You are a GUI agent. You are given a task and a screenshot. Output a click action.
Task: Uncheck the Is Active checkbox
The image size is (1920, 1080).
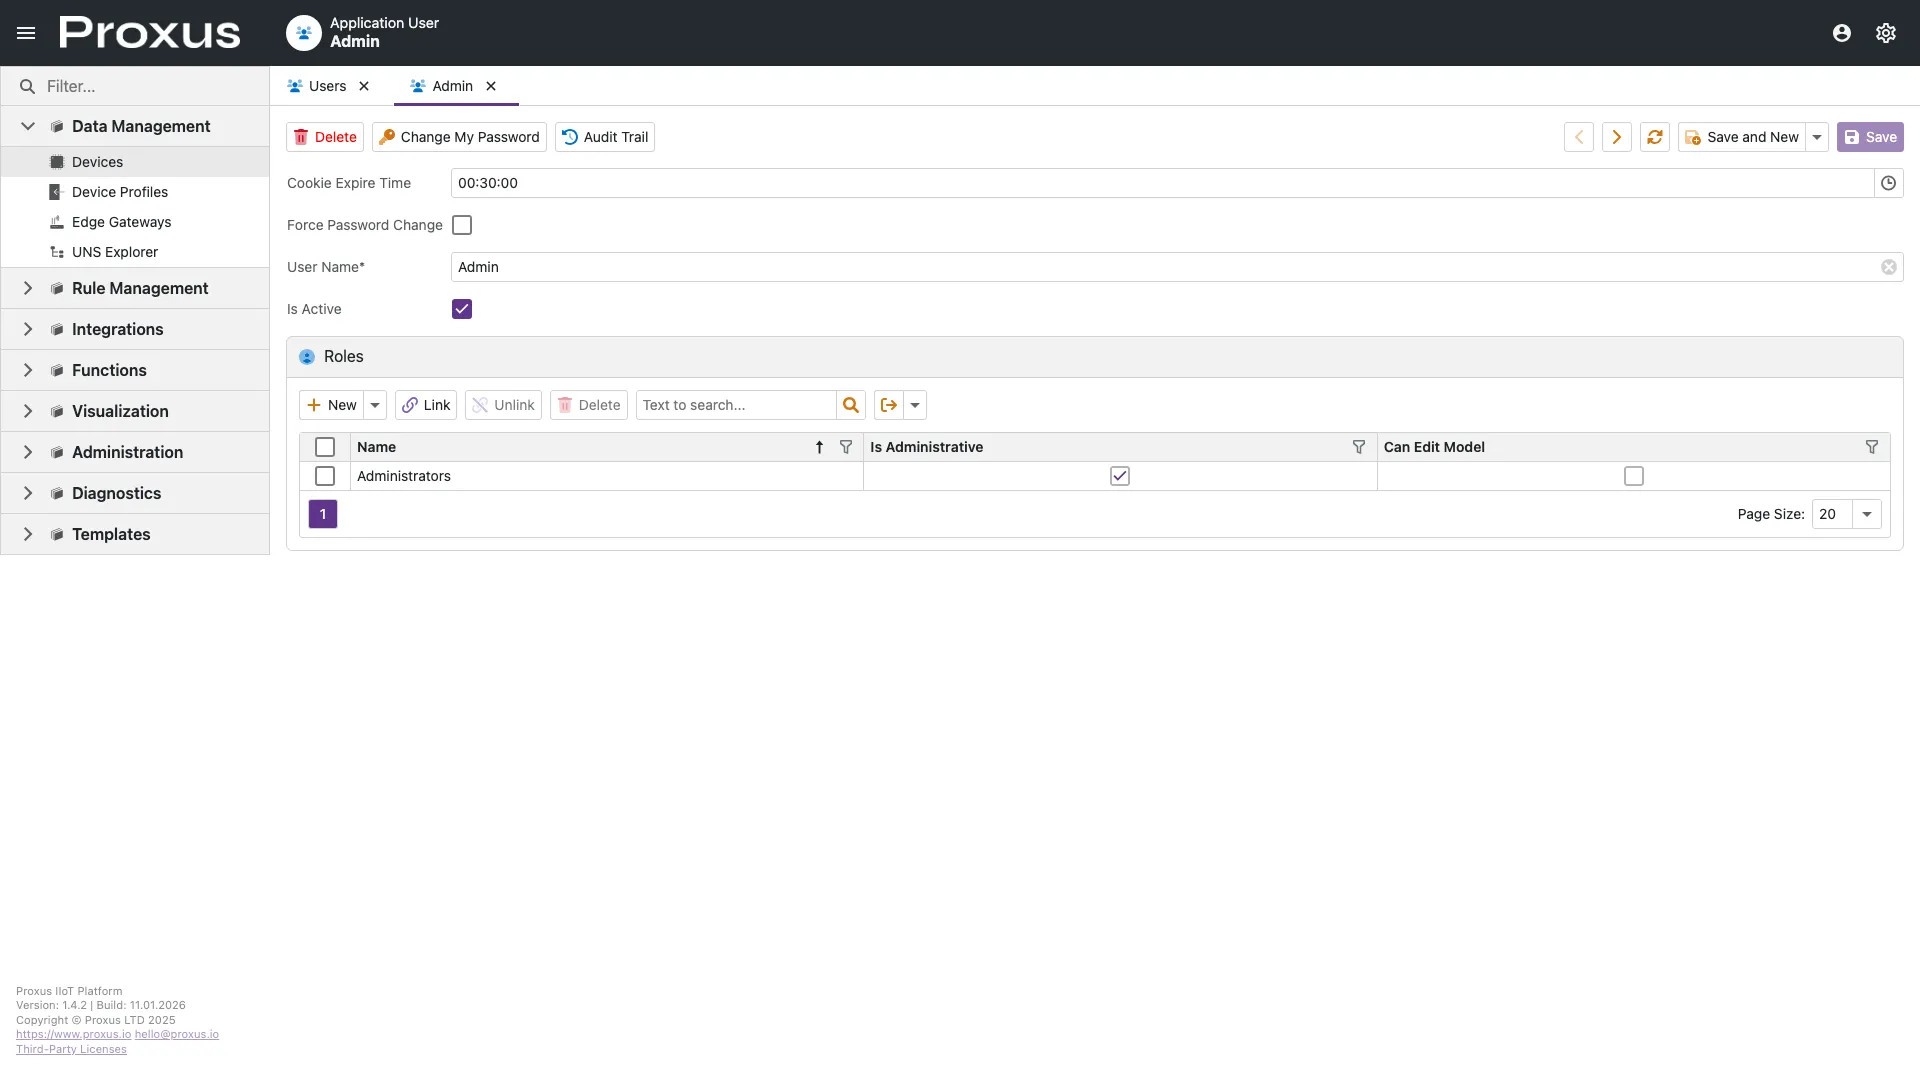462,309
